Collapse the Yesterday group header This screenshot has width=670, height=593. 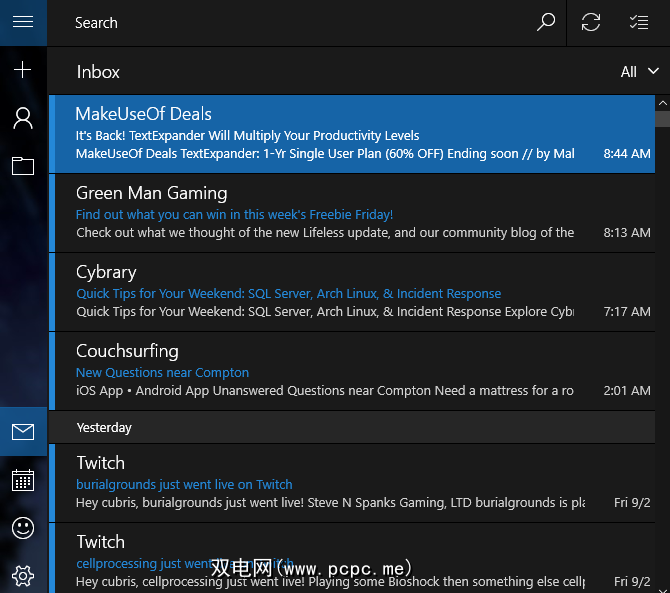105,427
